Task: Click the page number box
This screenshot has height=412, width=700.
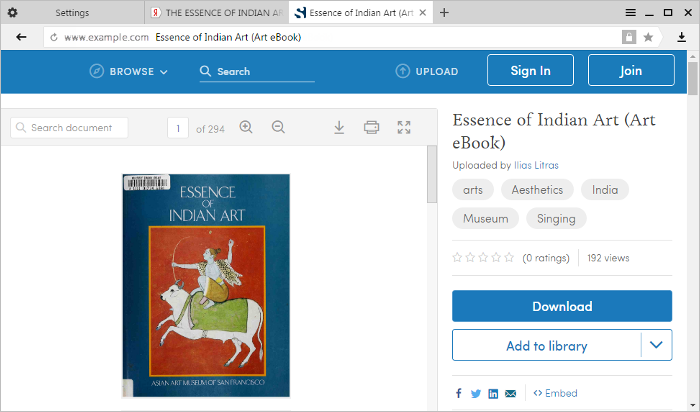Action: [178, 128]
